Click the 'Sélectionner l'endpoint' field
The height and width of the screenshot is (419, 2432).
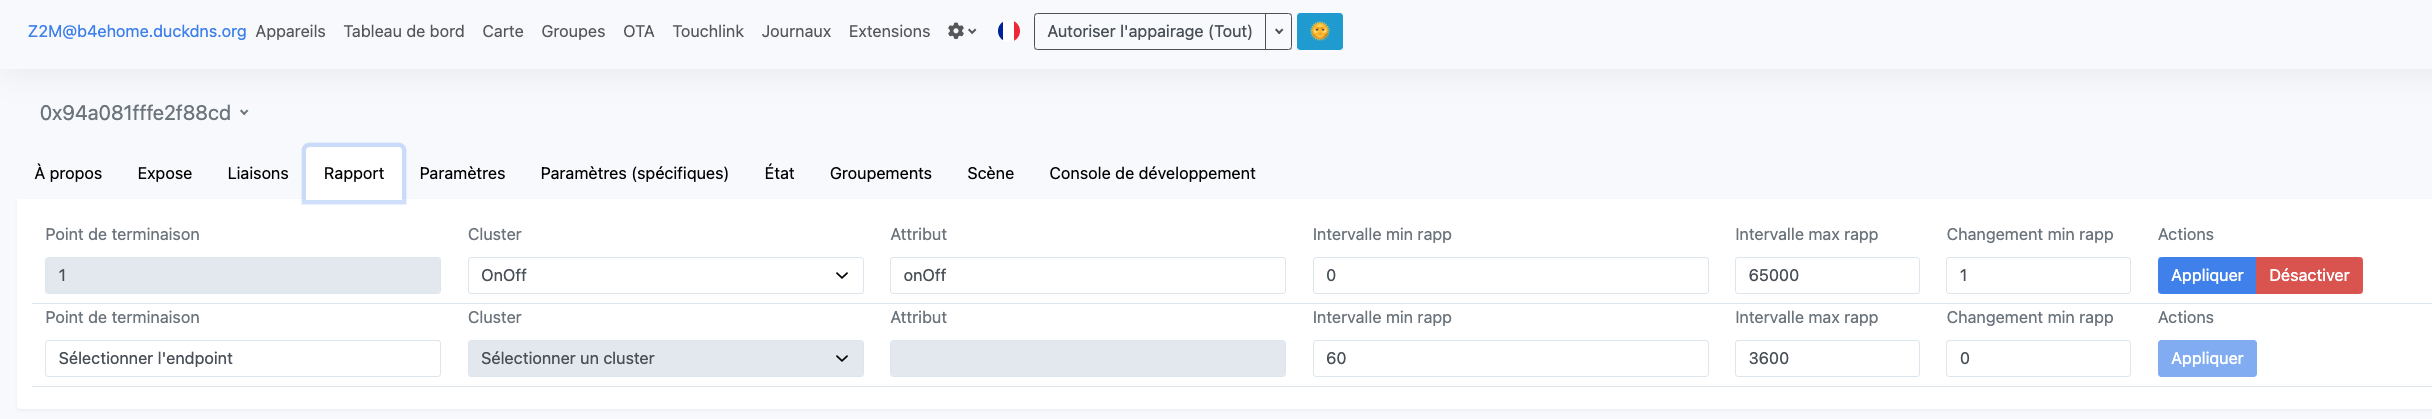(242, 358)
